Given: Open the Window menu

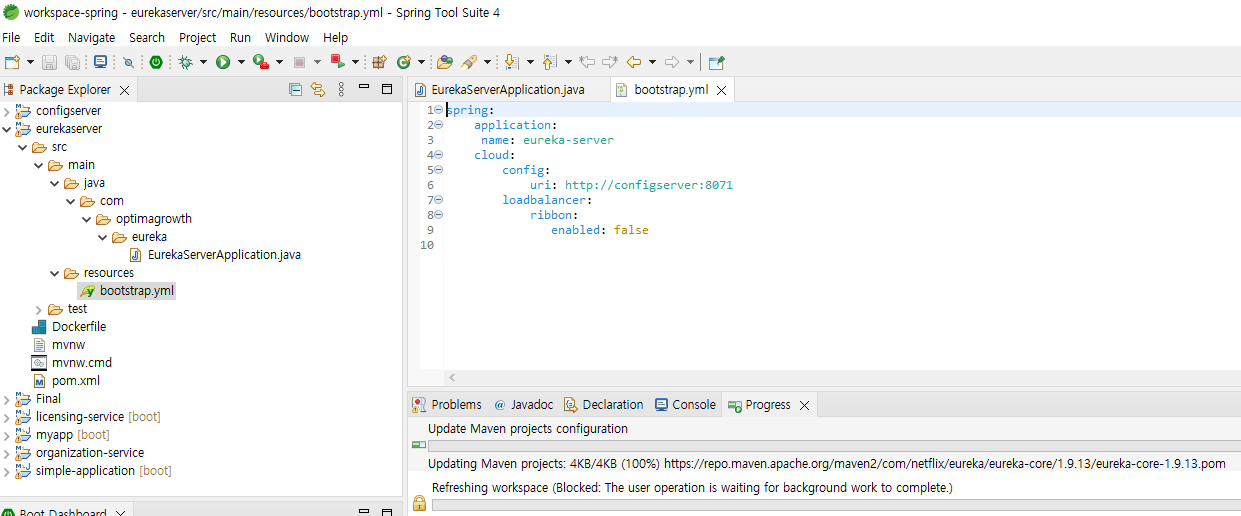Looking at the screenshot, I should (x=287, y=37).
